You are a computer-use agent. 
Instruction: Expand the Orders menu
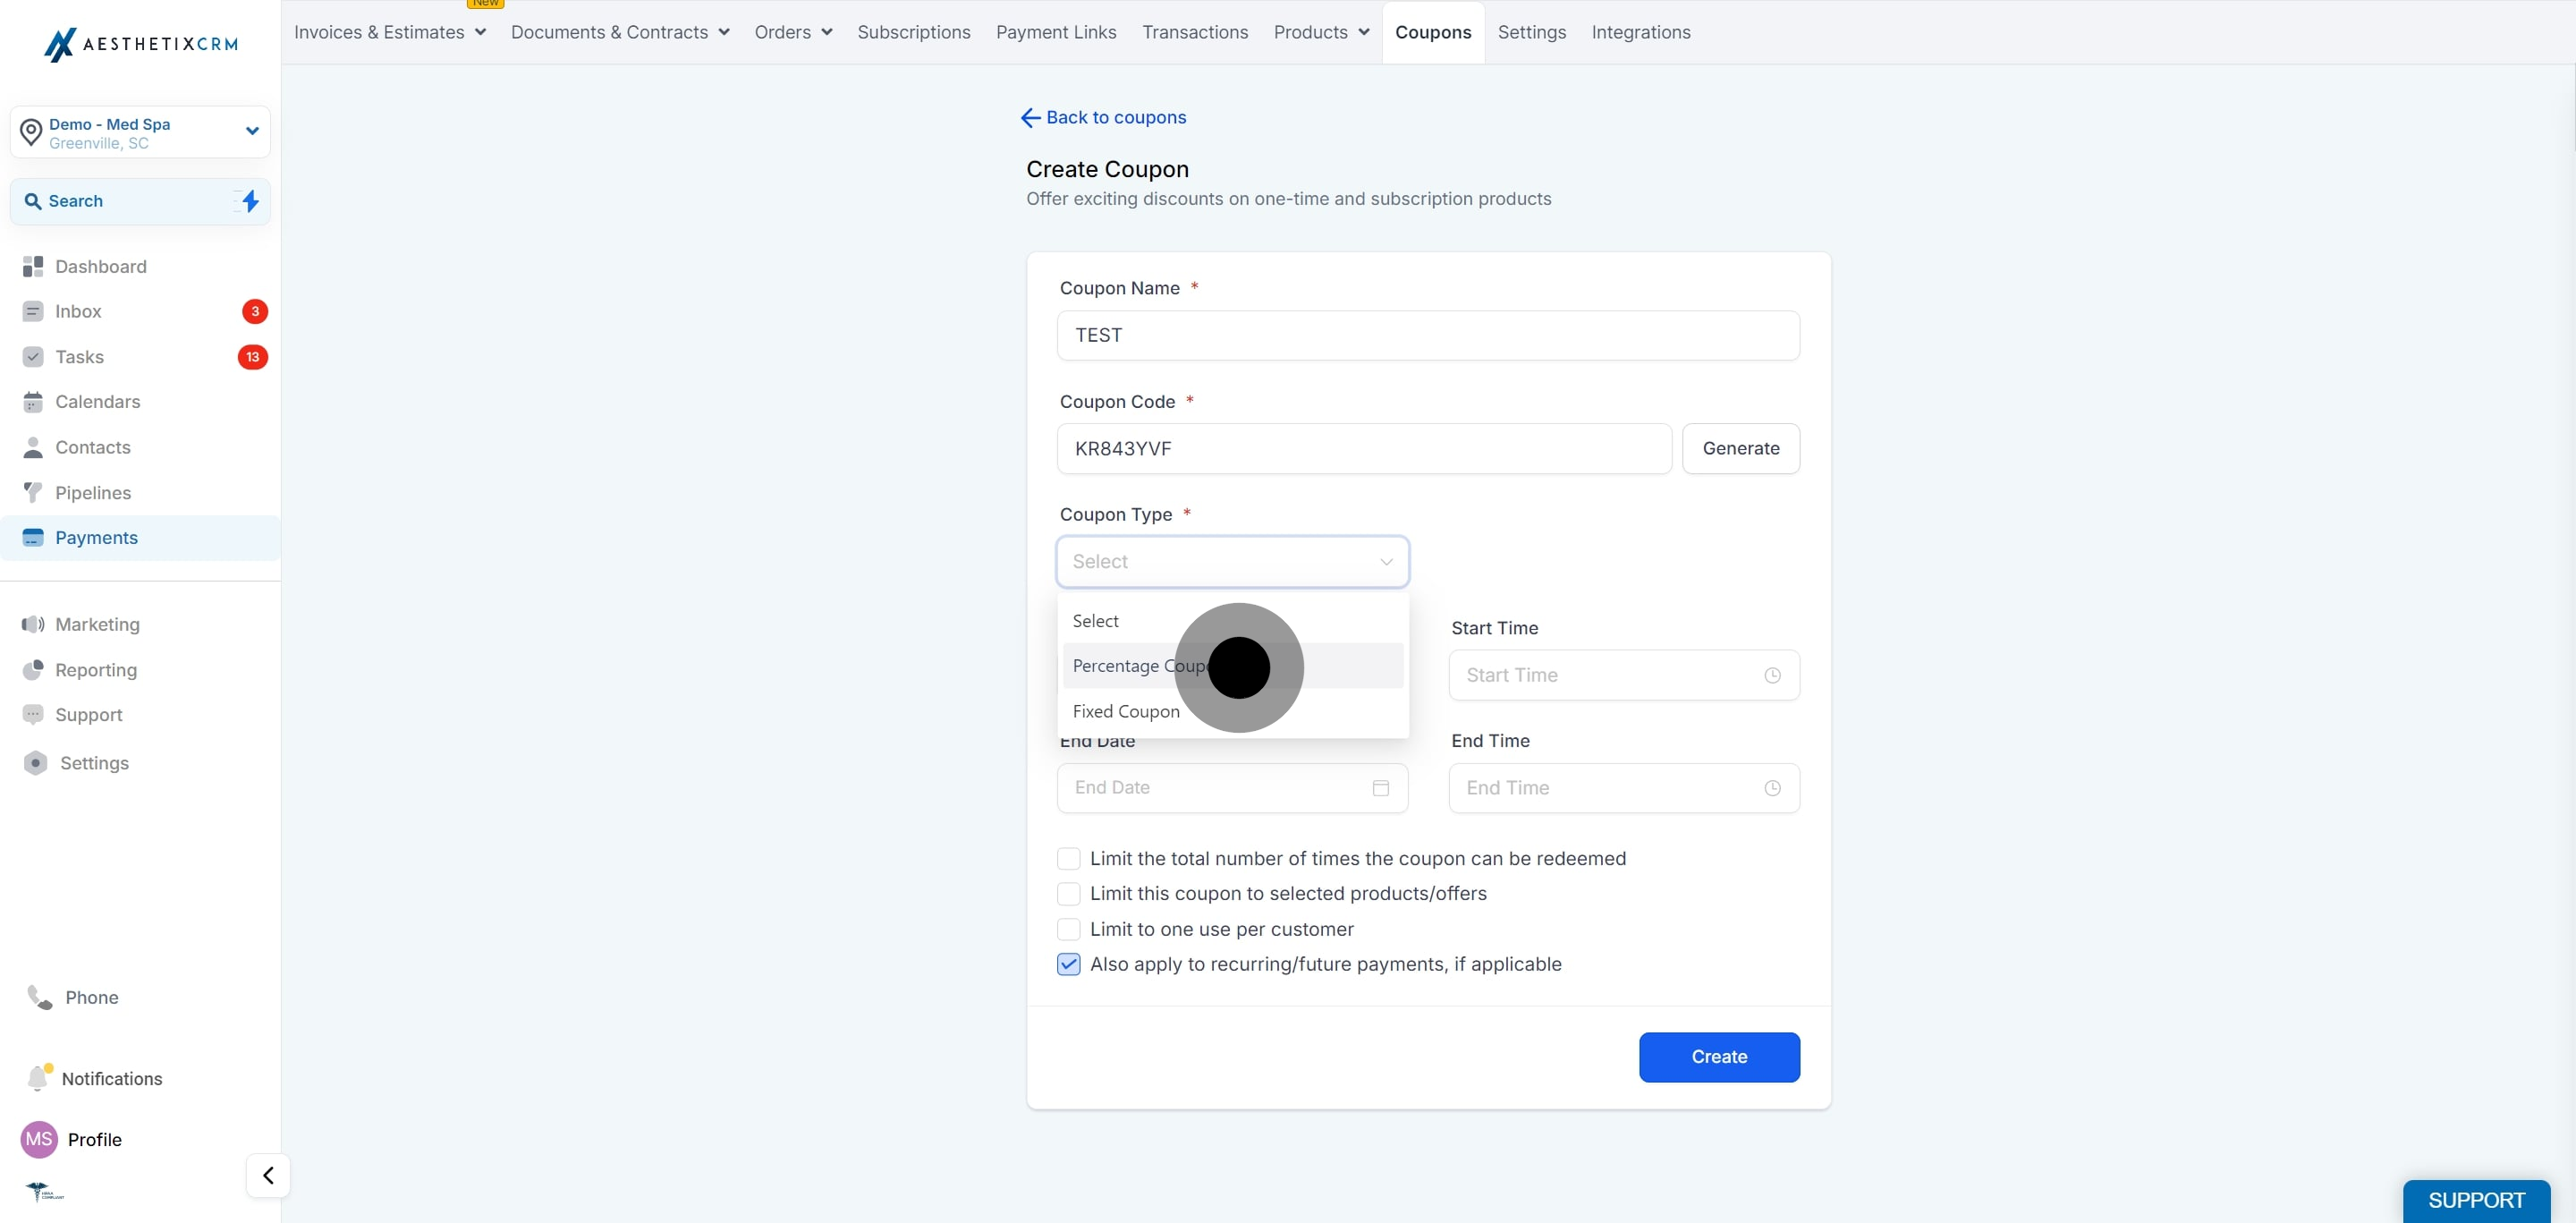tap(794, 32)
